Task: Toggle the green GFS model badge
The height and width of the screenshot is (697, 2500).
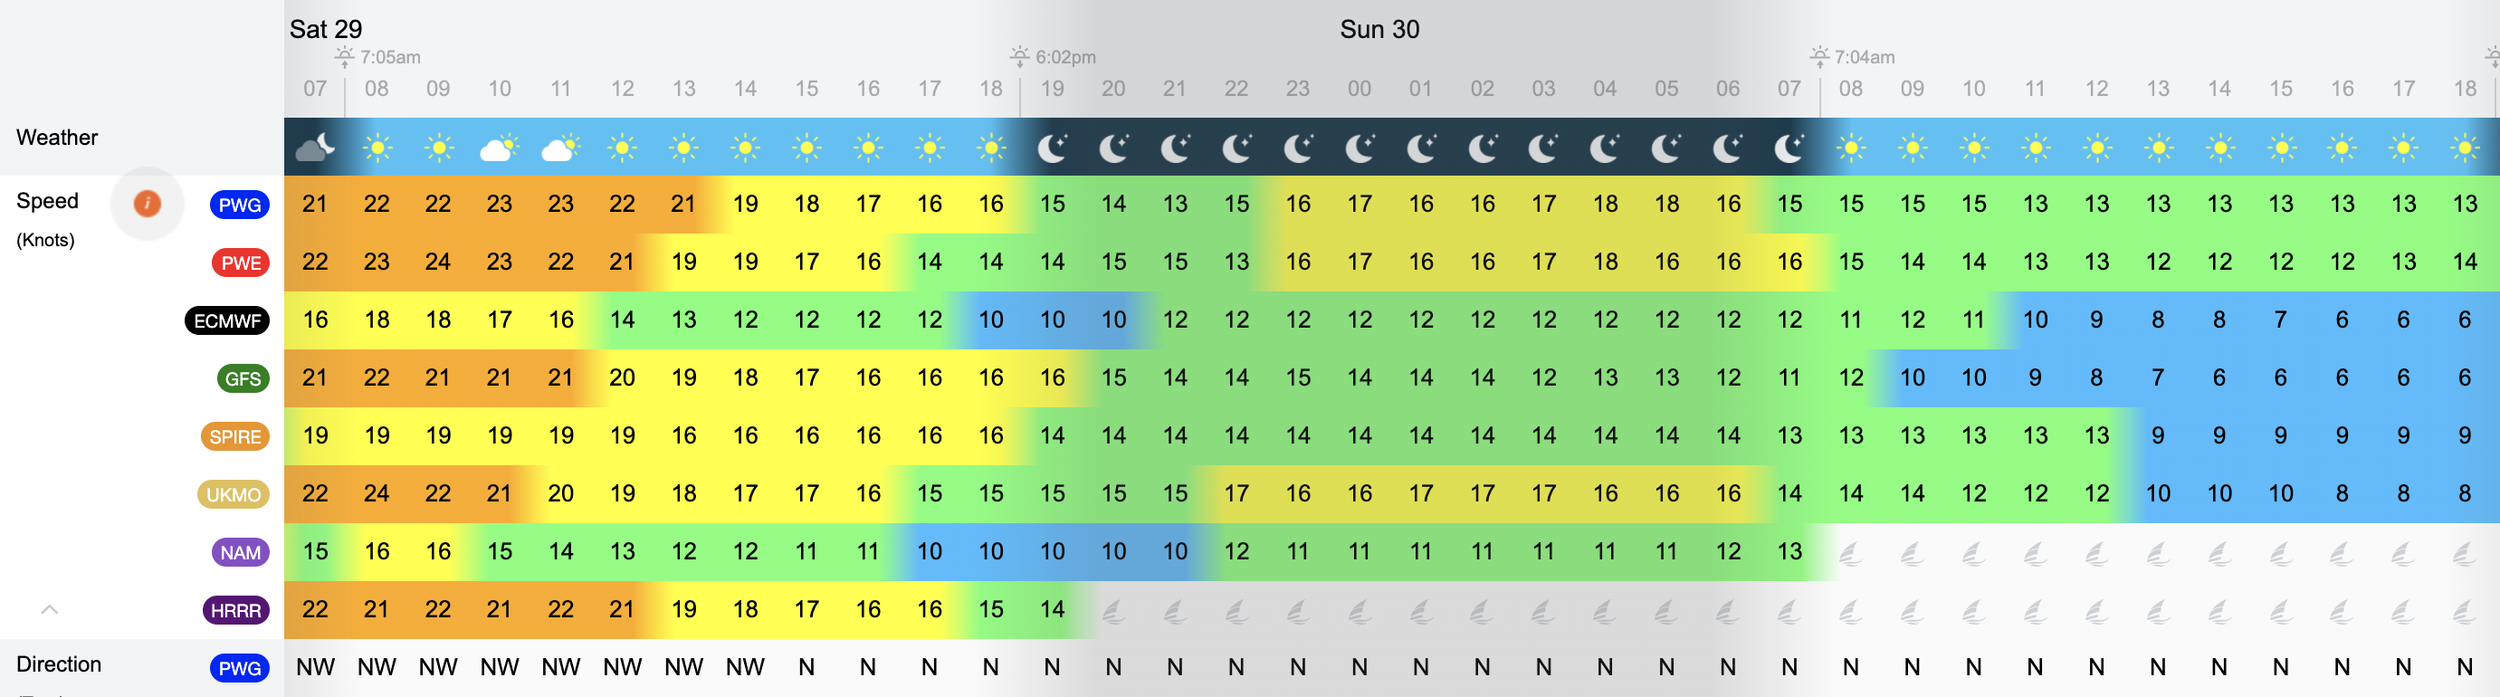Action: [x=243, y=379]
